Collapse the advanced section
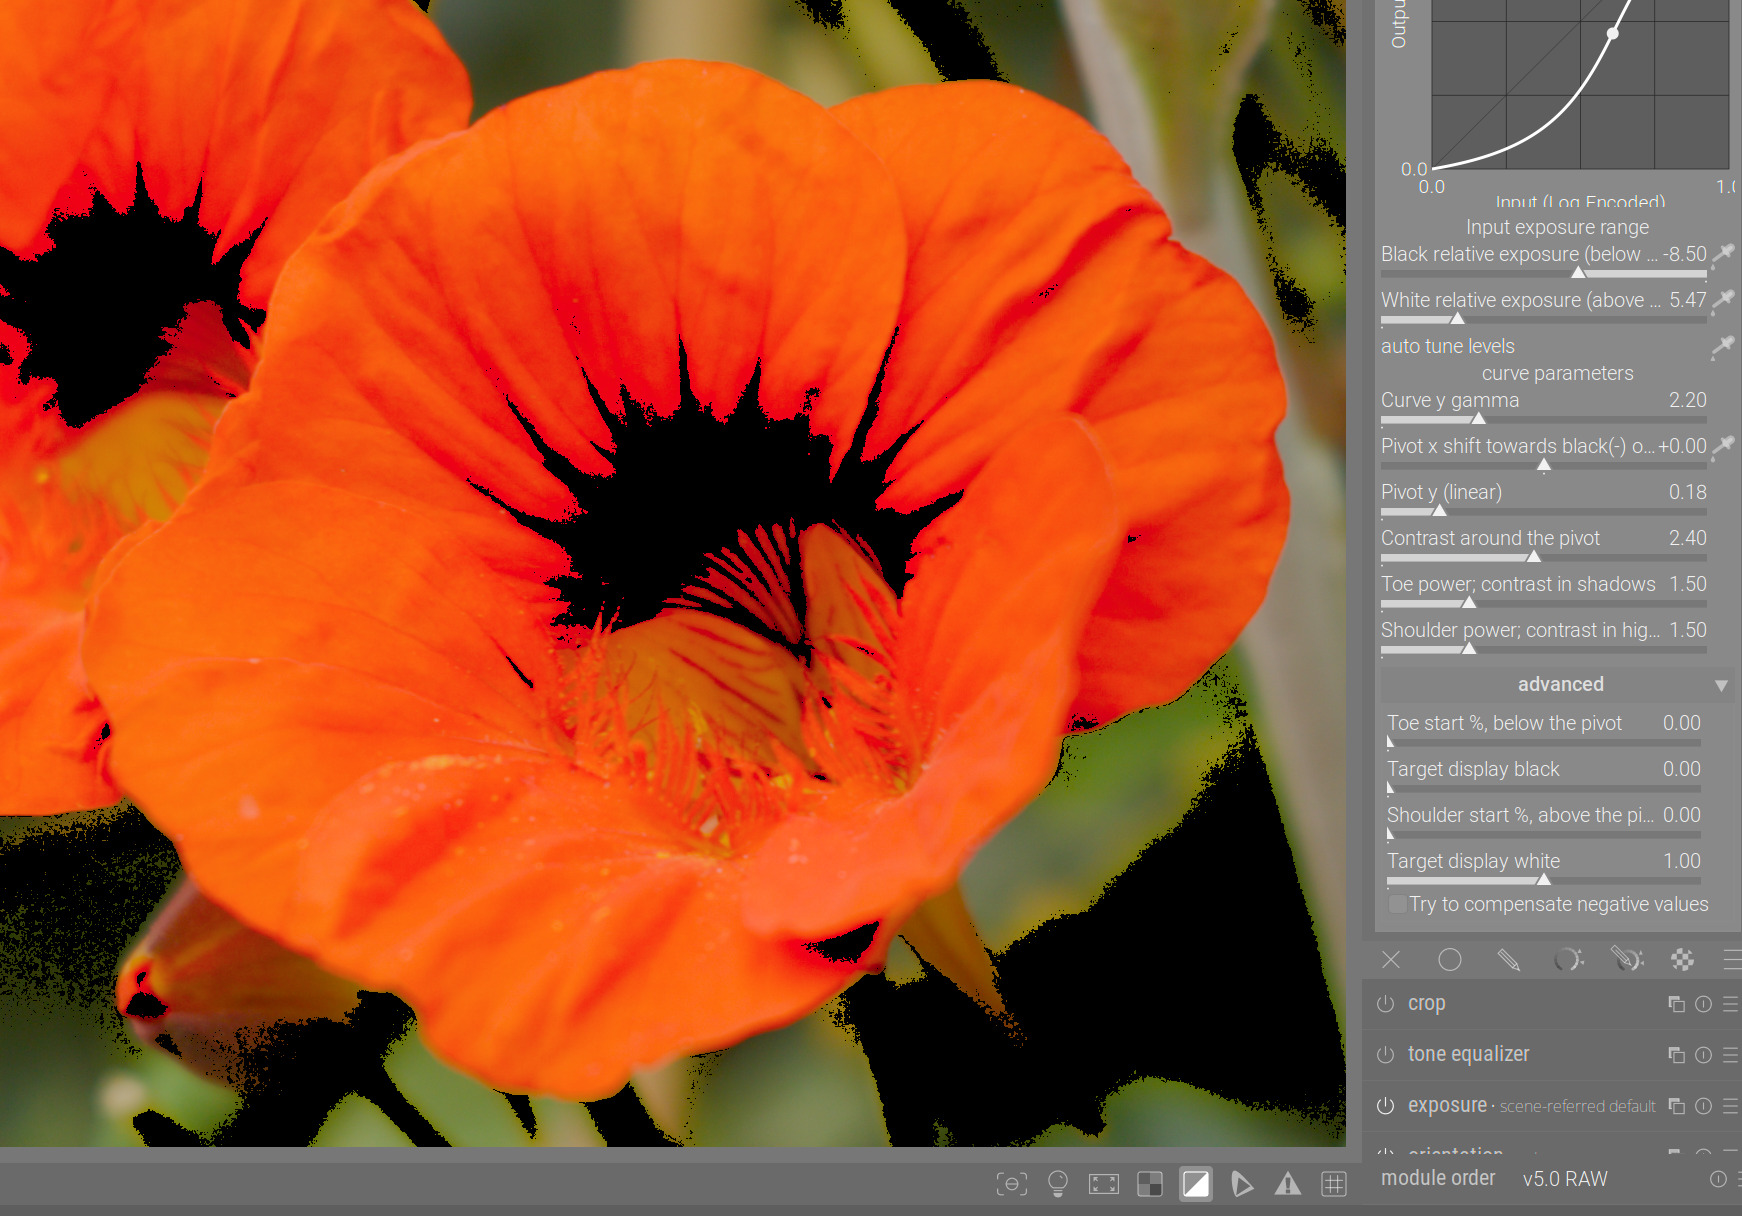Viewport: 1742px width, 1216px height. (1559, 684)
